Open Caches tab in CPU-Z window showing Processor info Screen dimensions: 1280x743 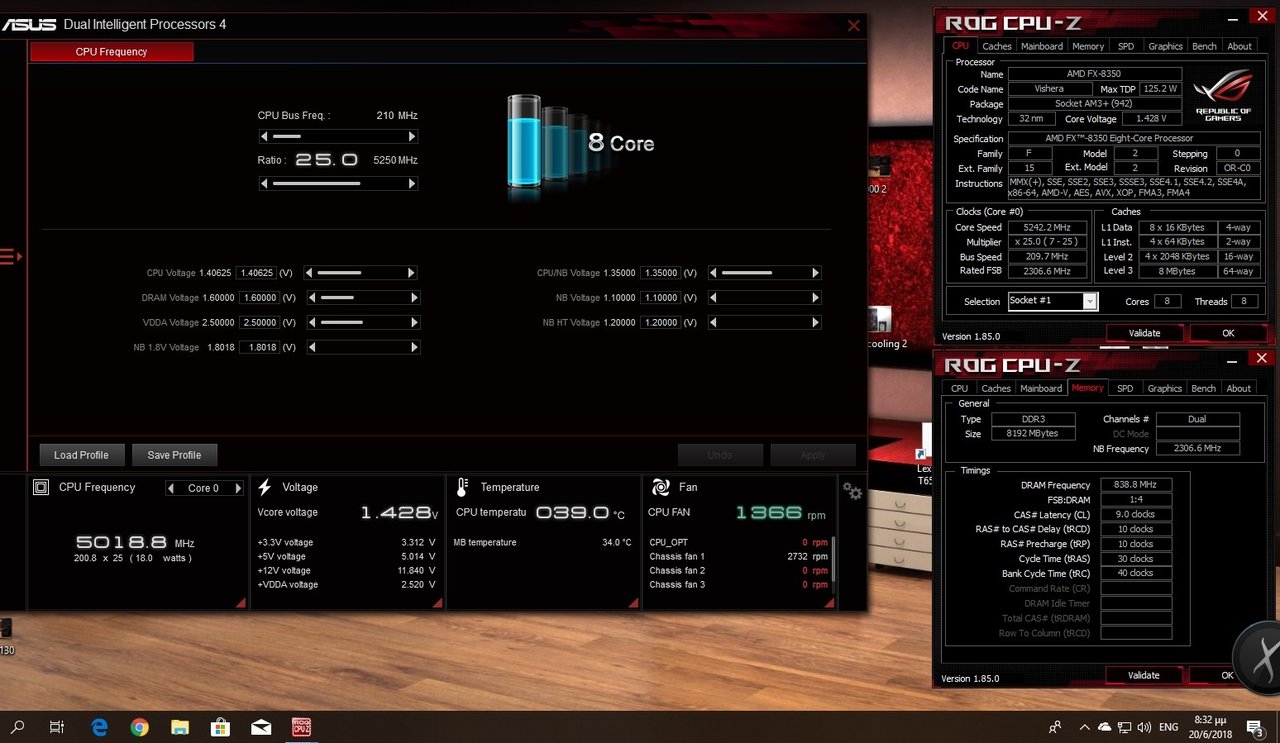996,46
